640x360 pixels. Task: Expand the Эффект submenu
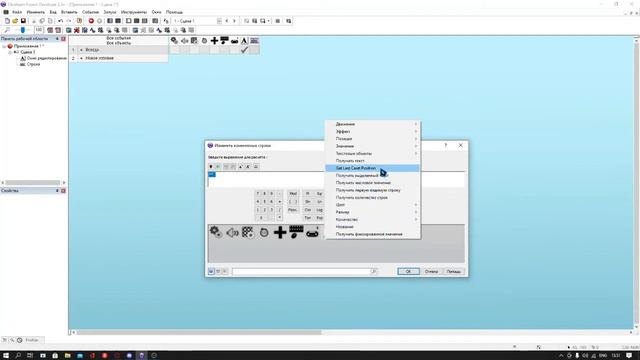373,131
